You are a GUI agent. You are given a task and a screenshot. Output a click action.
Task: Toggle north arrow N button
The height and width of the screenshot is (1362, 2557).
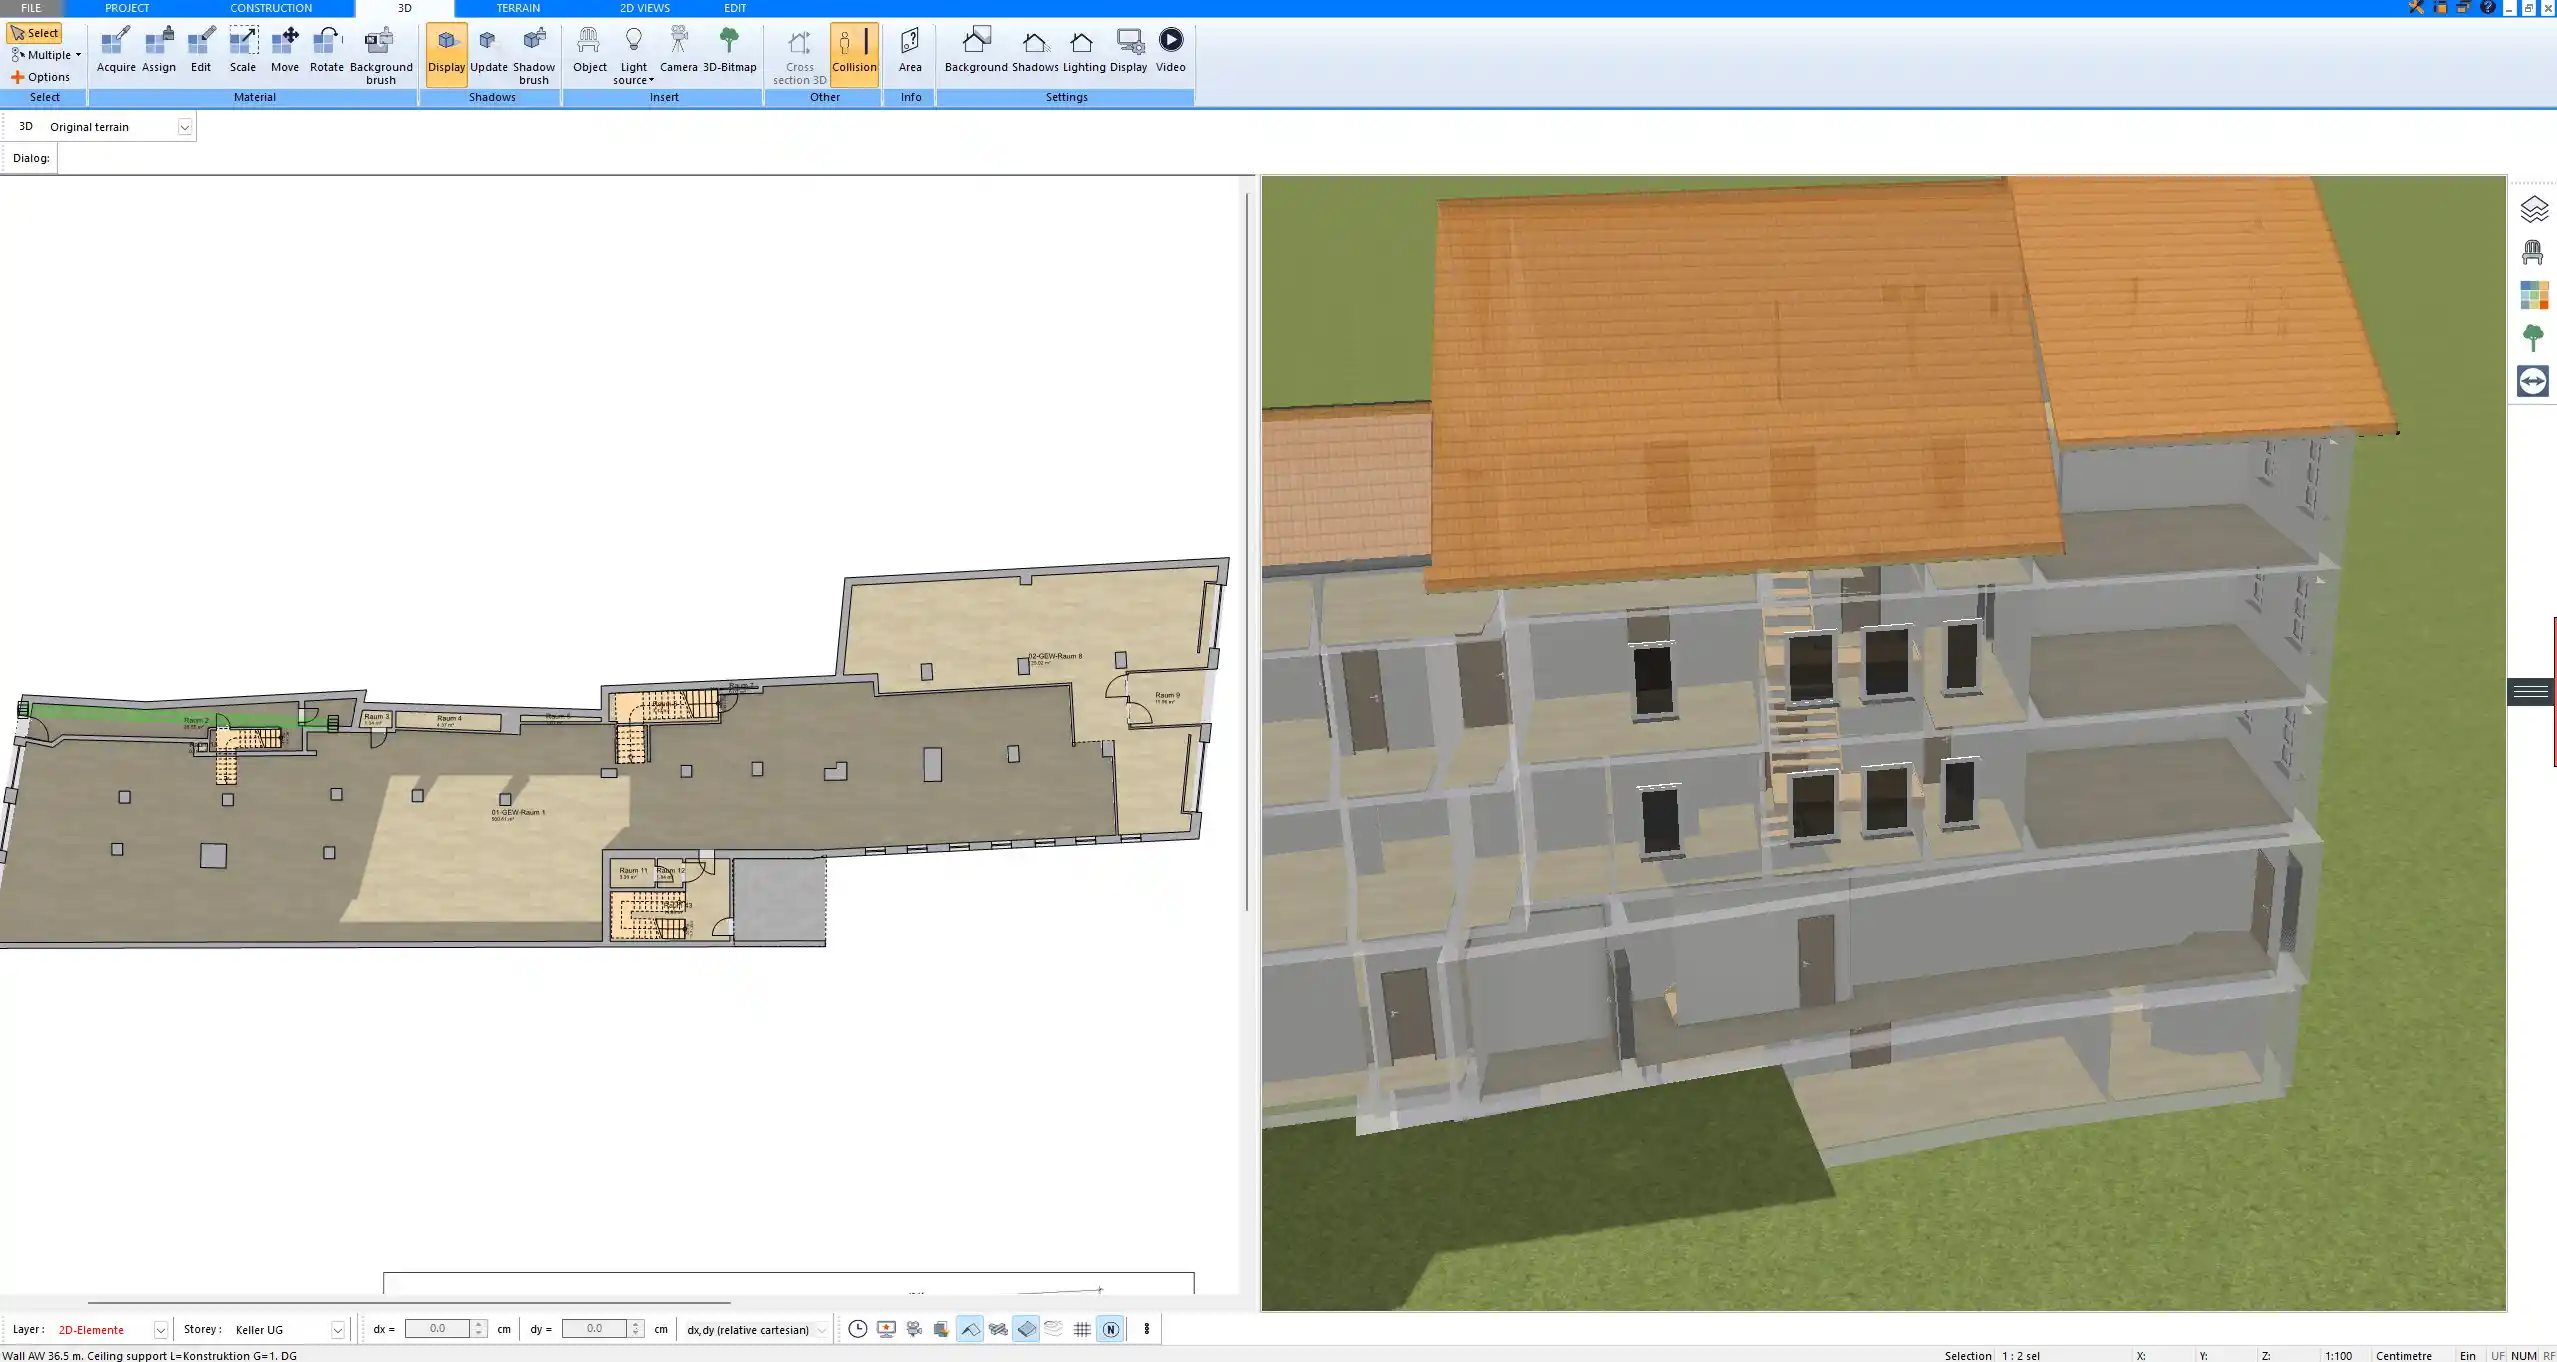tap(1110, 1329)
